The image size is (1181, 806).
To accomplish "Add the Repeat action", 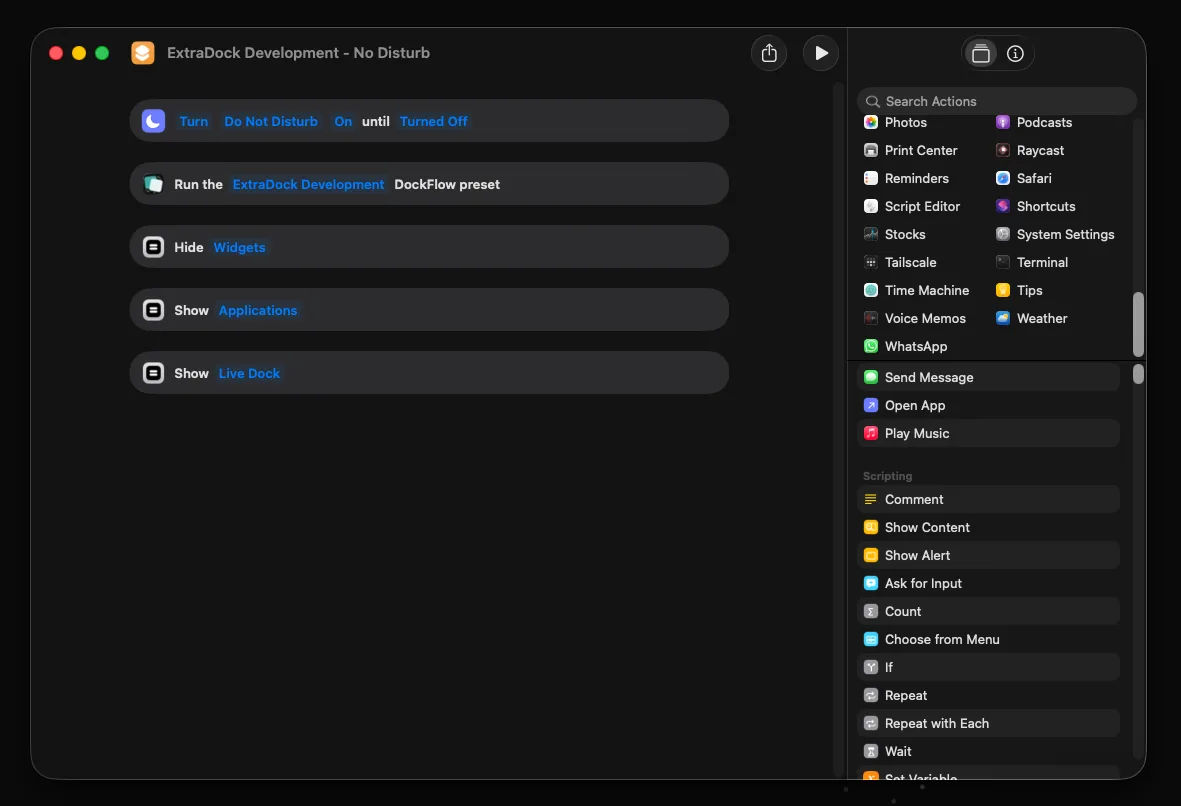I will (988, 695).
